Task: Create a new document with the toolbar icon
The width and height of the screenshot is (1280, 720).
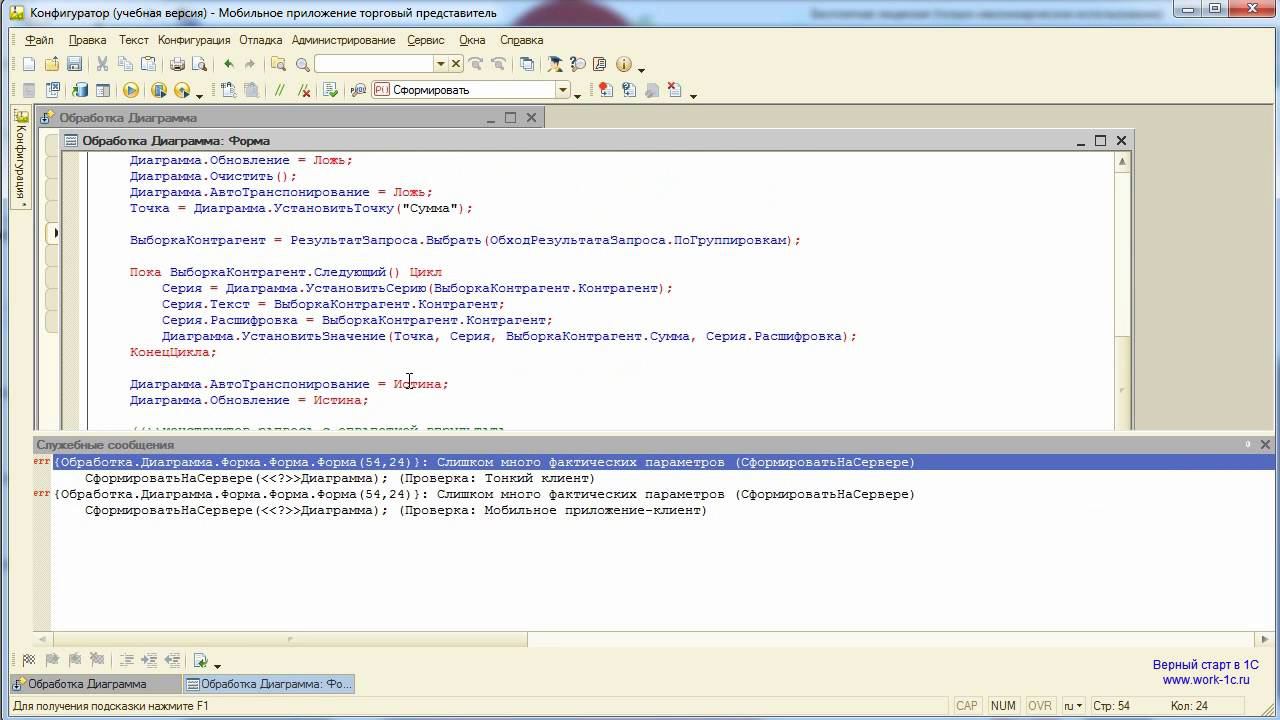Action: (x=28, y=64)
